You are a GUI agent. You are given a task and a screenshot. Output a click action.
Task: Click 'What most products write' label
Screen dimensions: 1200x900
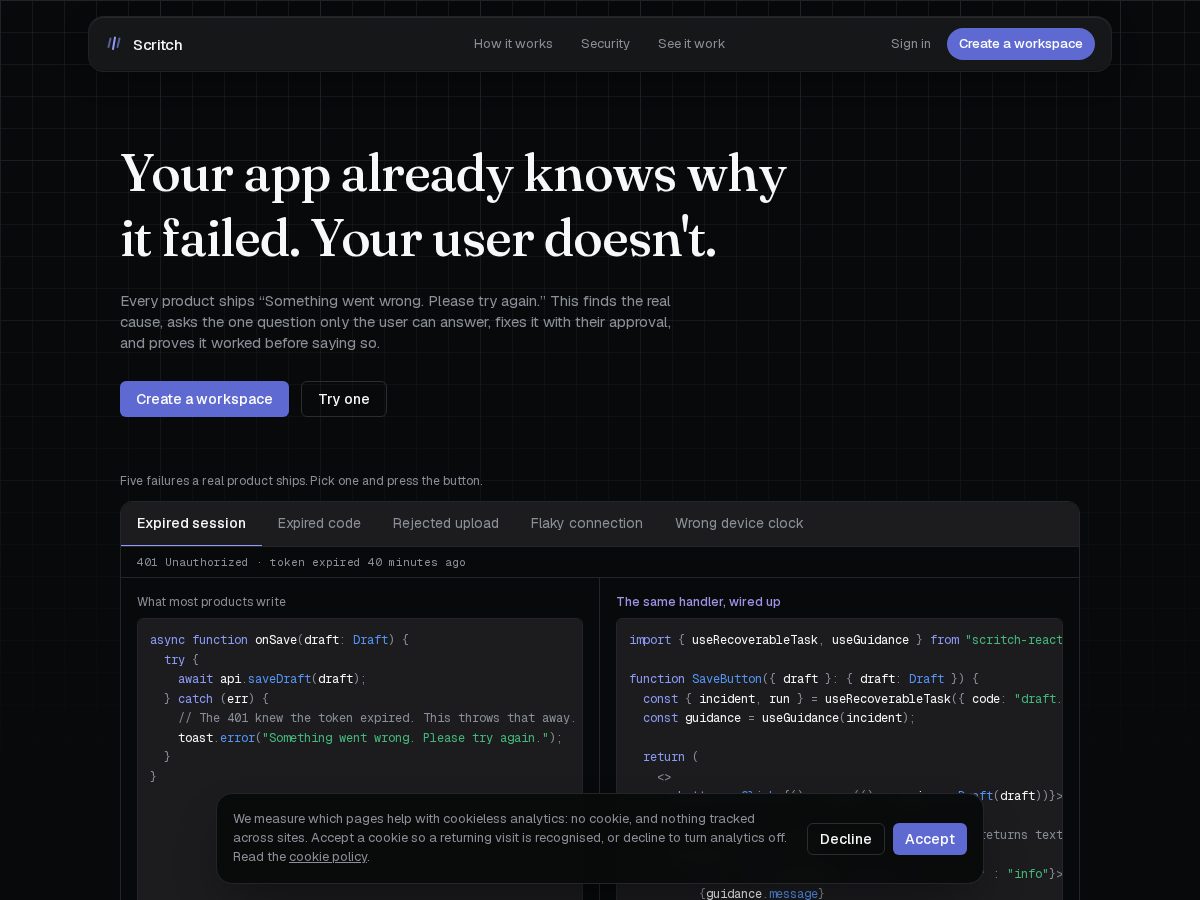[x=211, y=602]
